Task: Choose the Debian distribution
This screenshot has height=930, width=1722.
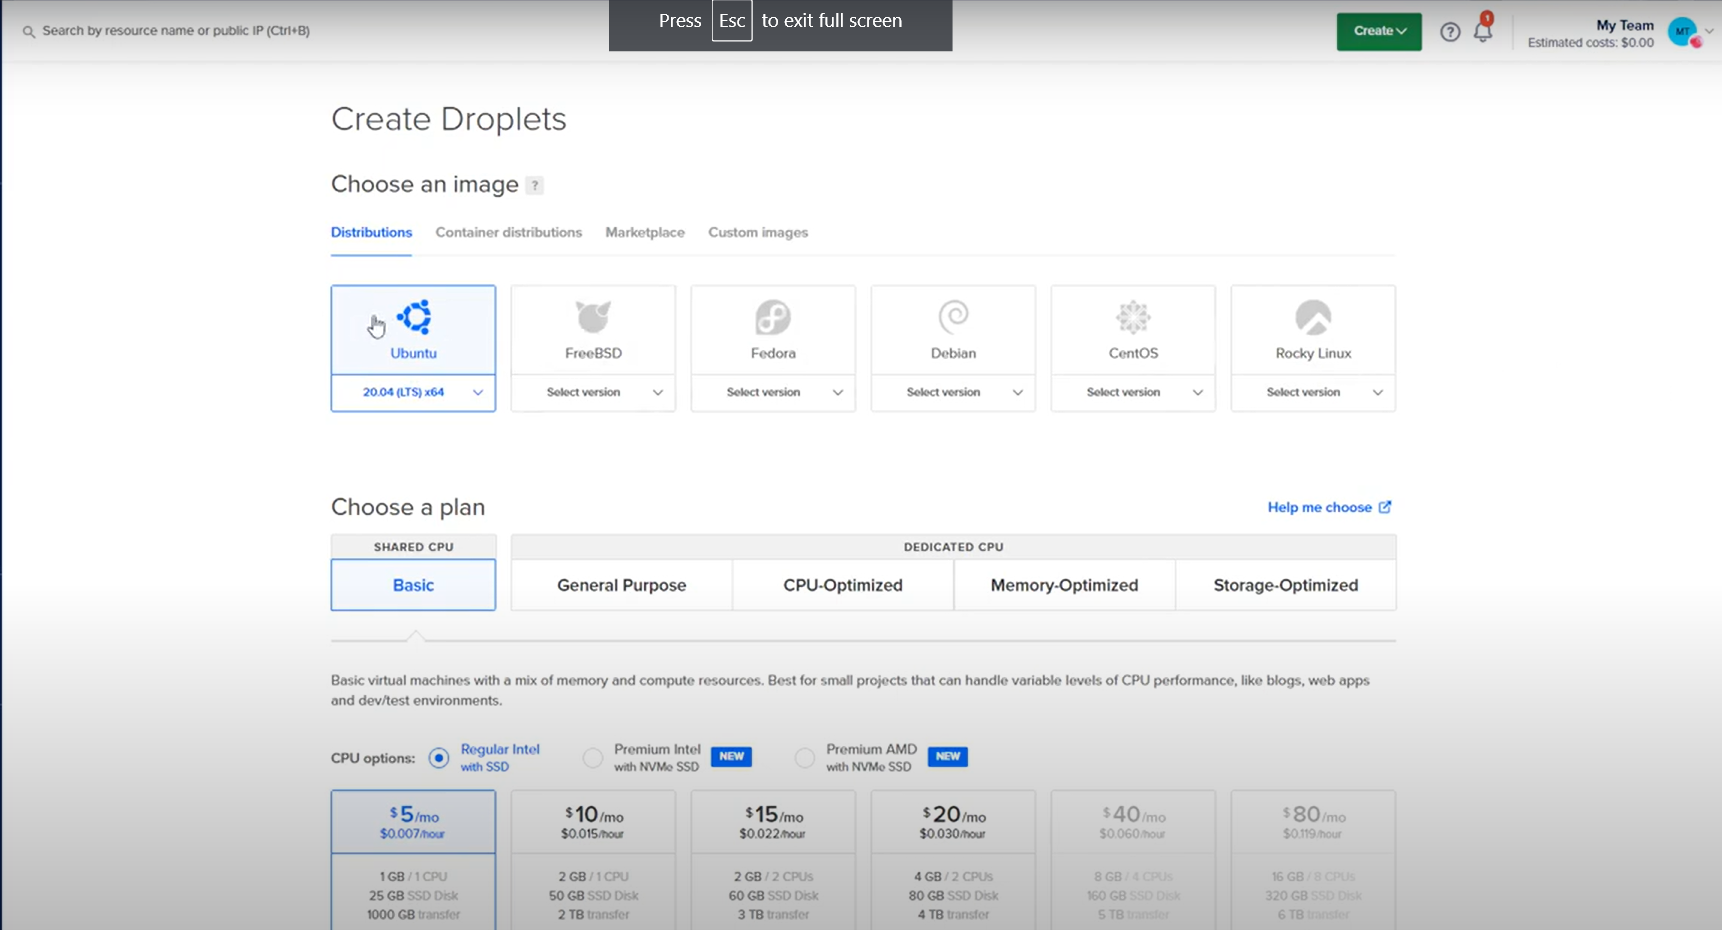Action: pos(952,330)
